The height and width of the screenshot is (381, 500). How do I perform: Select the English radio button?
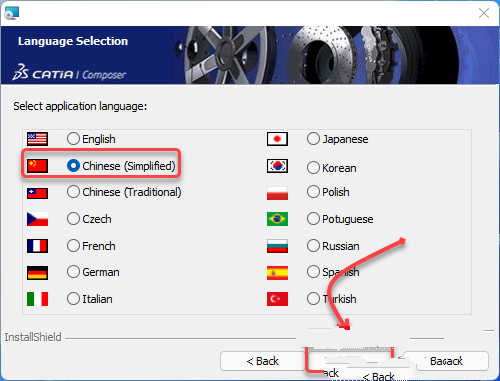[x=73, y=139]
